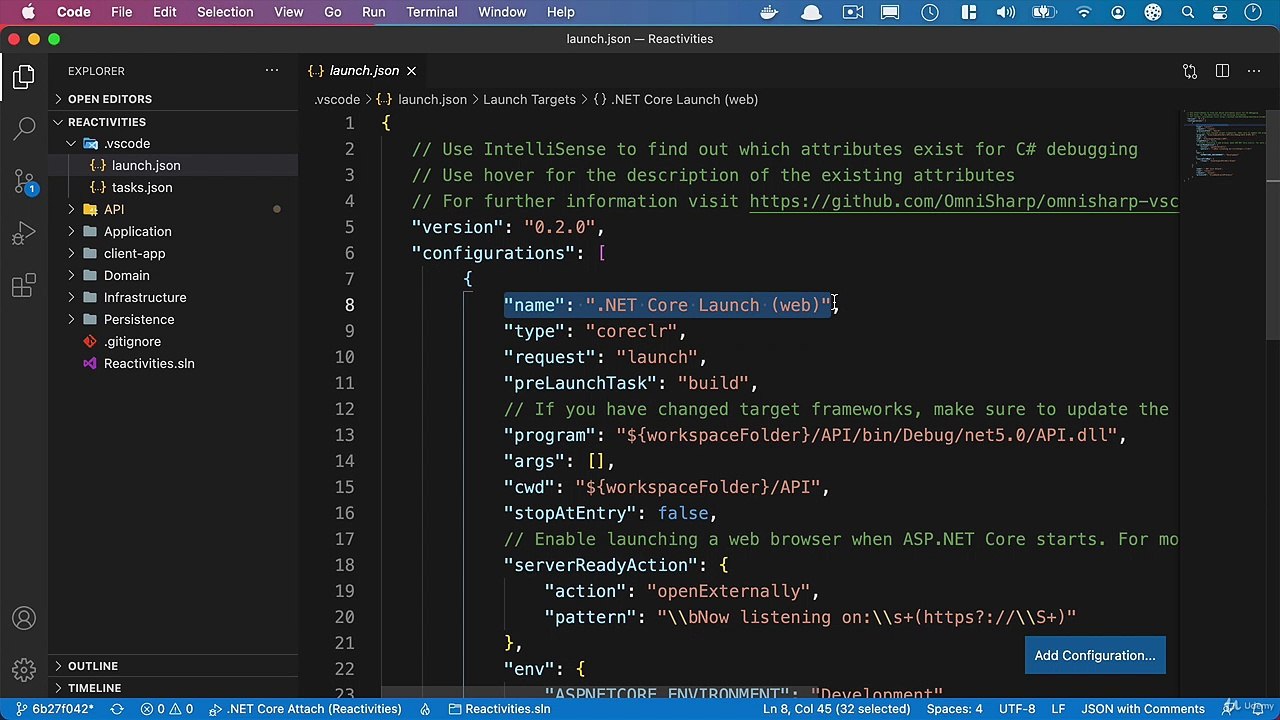Click the flame icon in status bar
Image resolution: width=1280 pixels, height=720 pixels.
point(425,709)
